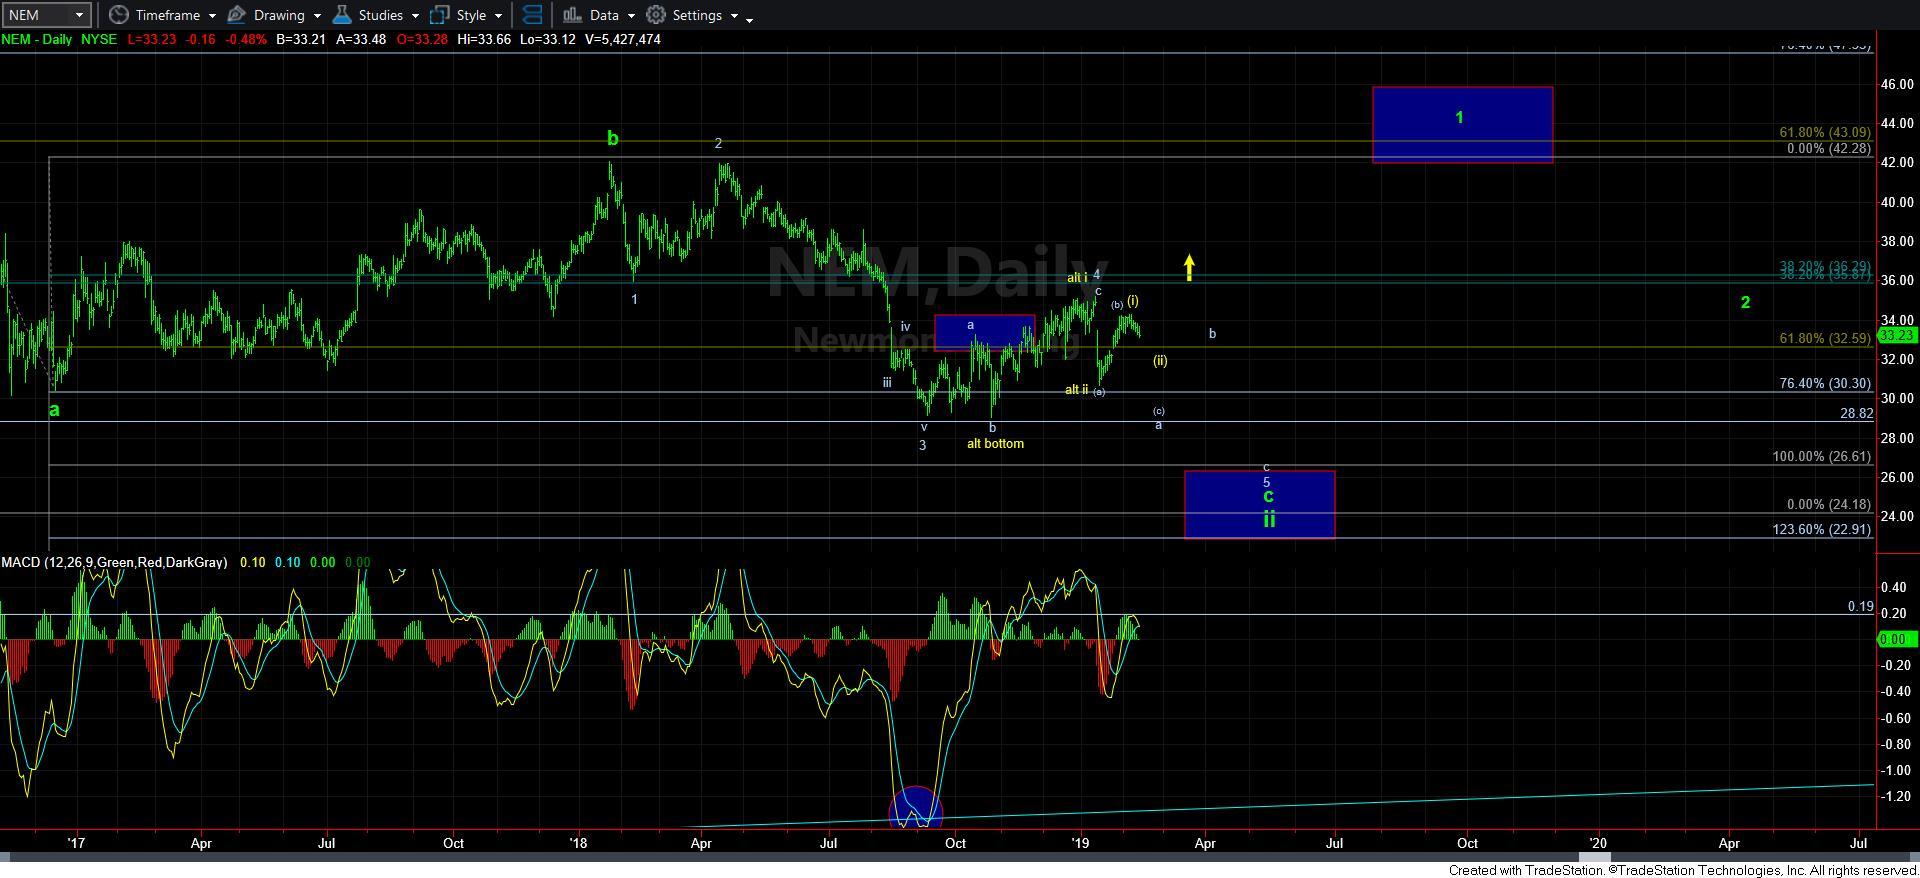This screenshot has height=878, width=1920.
Task: Click the '20 label on the time axis
Action: click(x=1598, y=844)
